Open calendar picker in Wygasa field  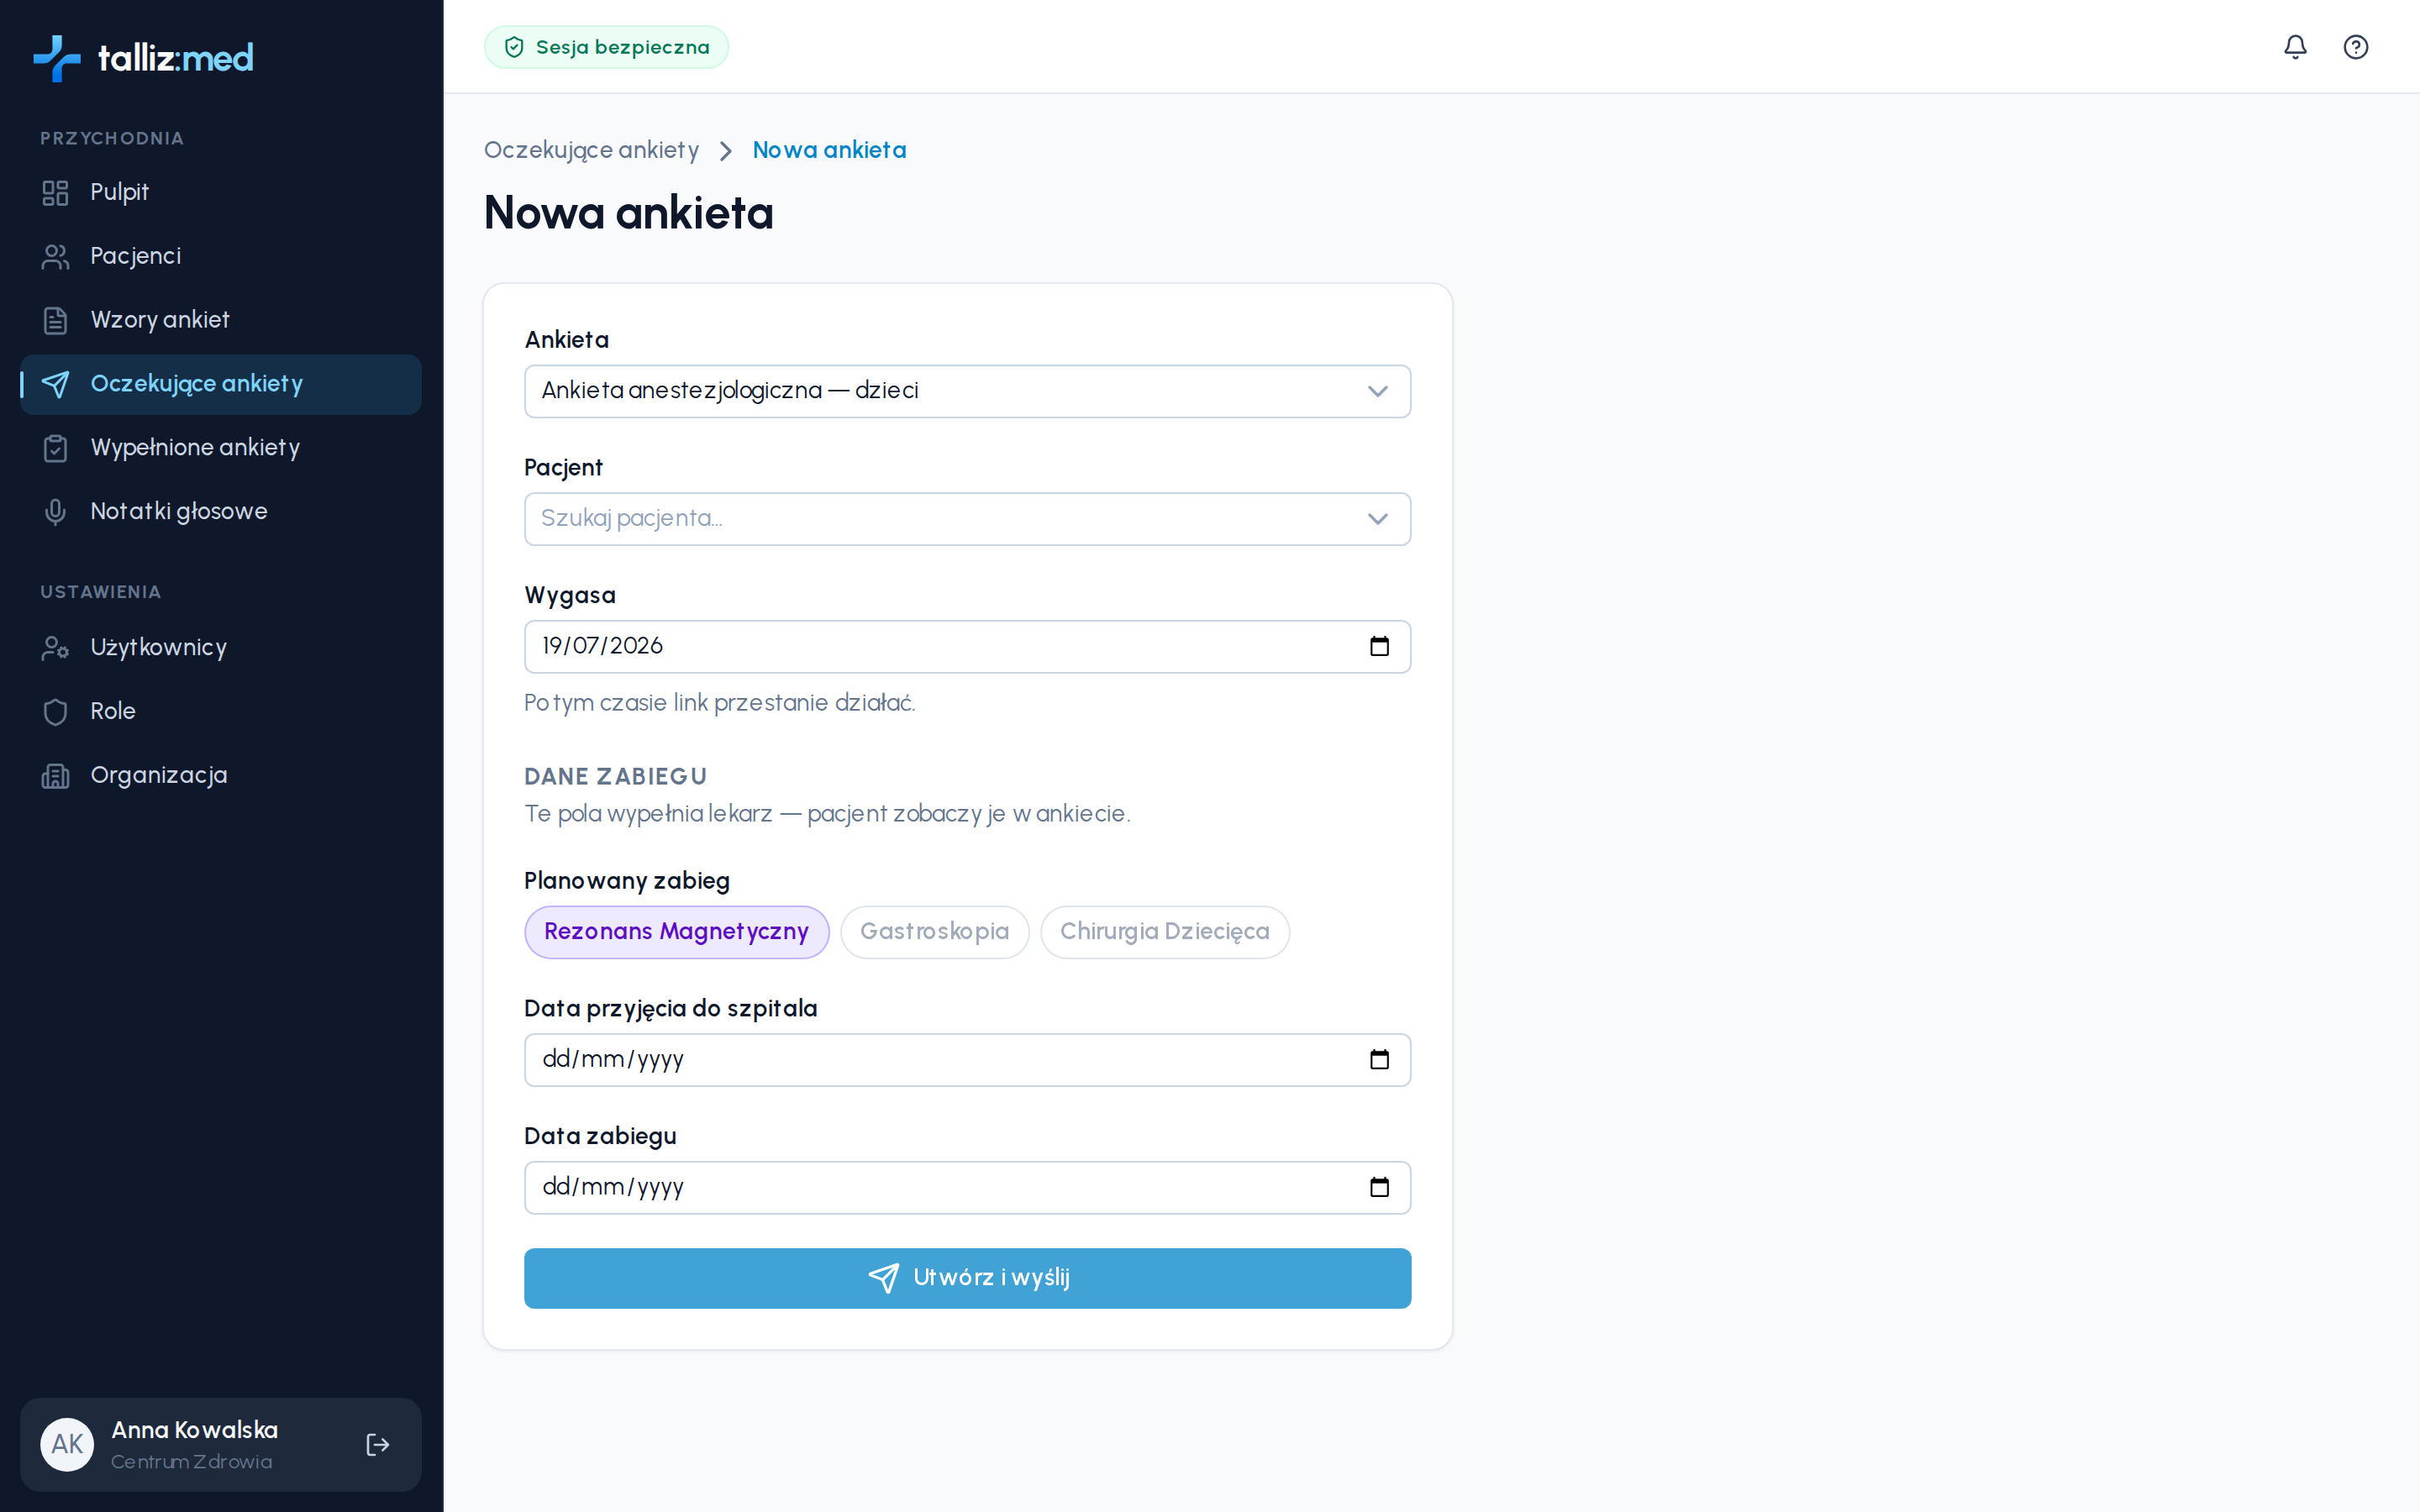click(1379, 646)
